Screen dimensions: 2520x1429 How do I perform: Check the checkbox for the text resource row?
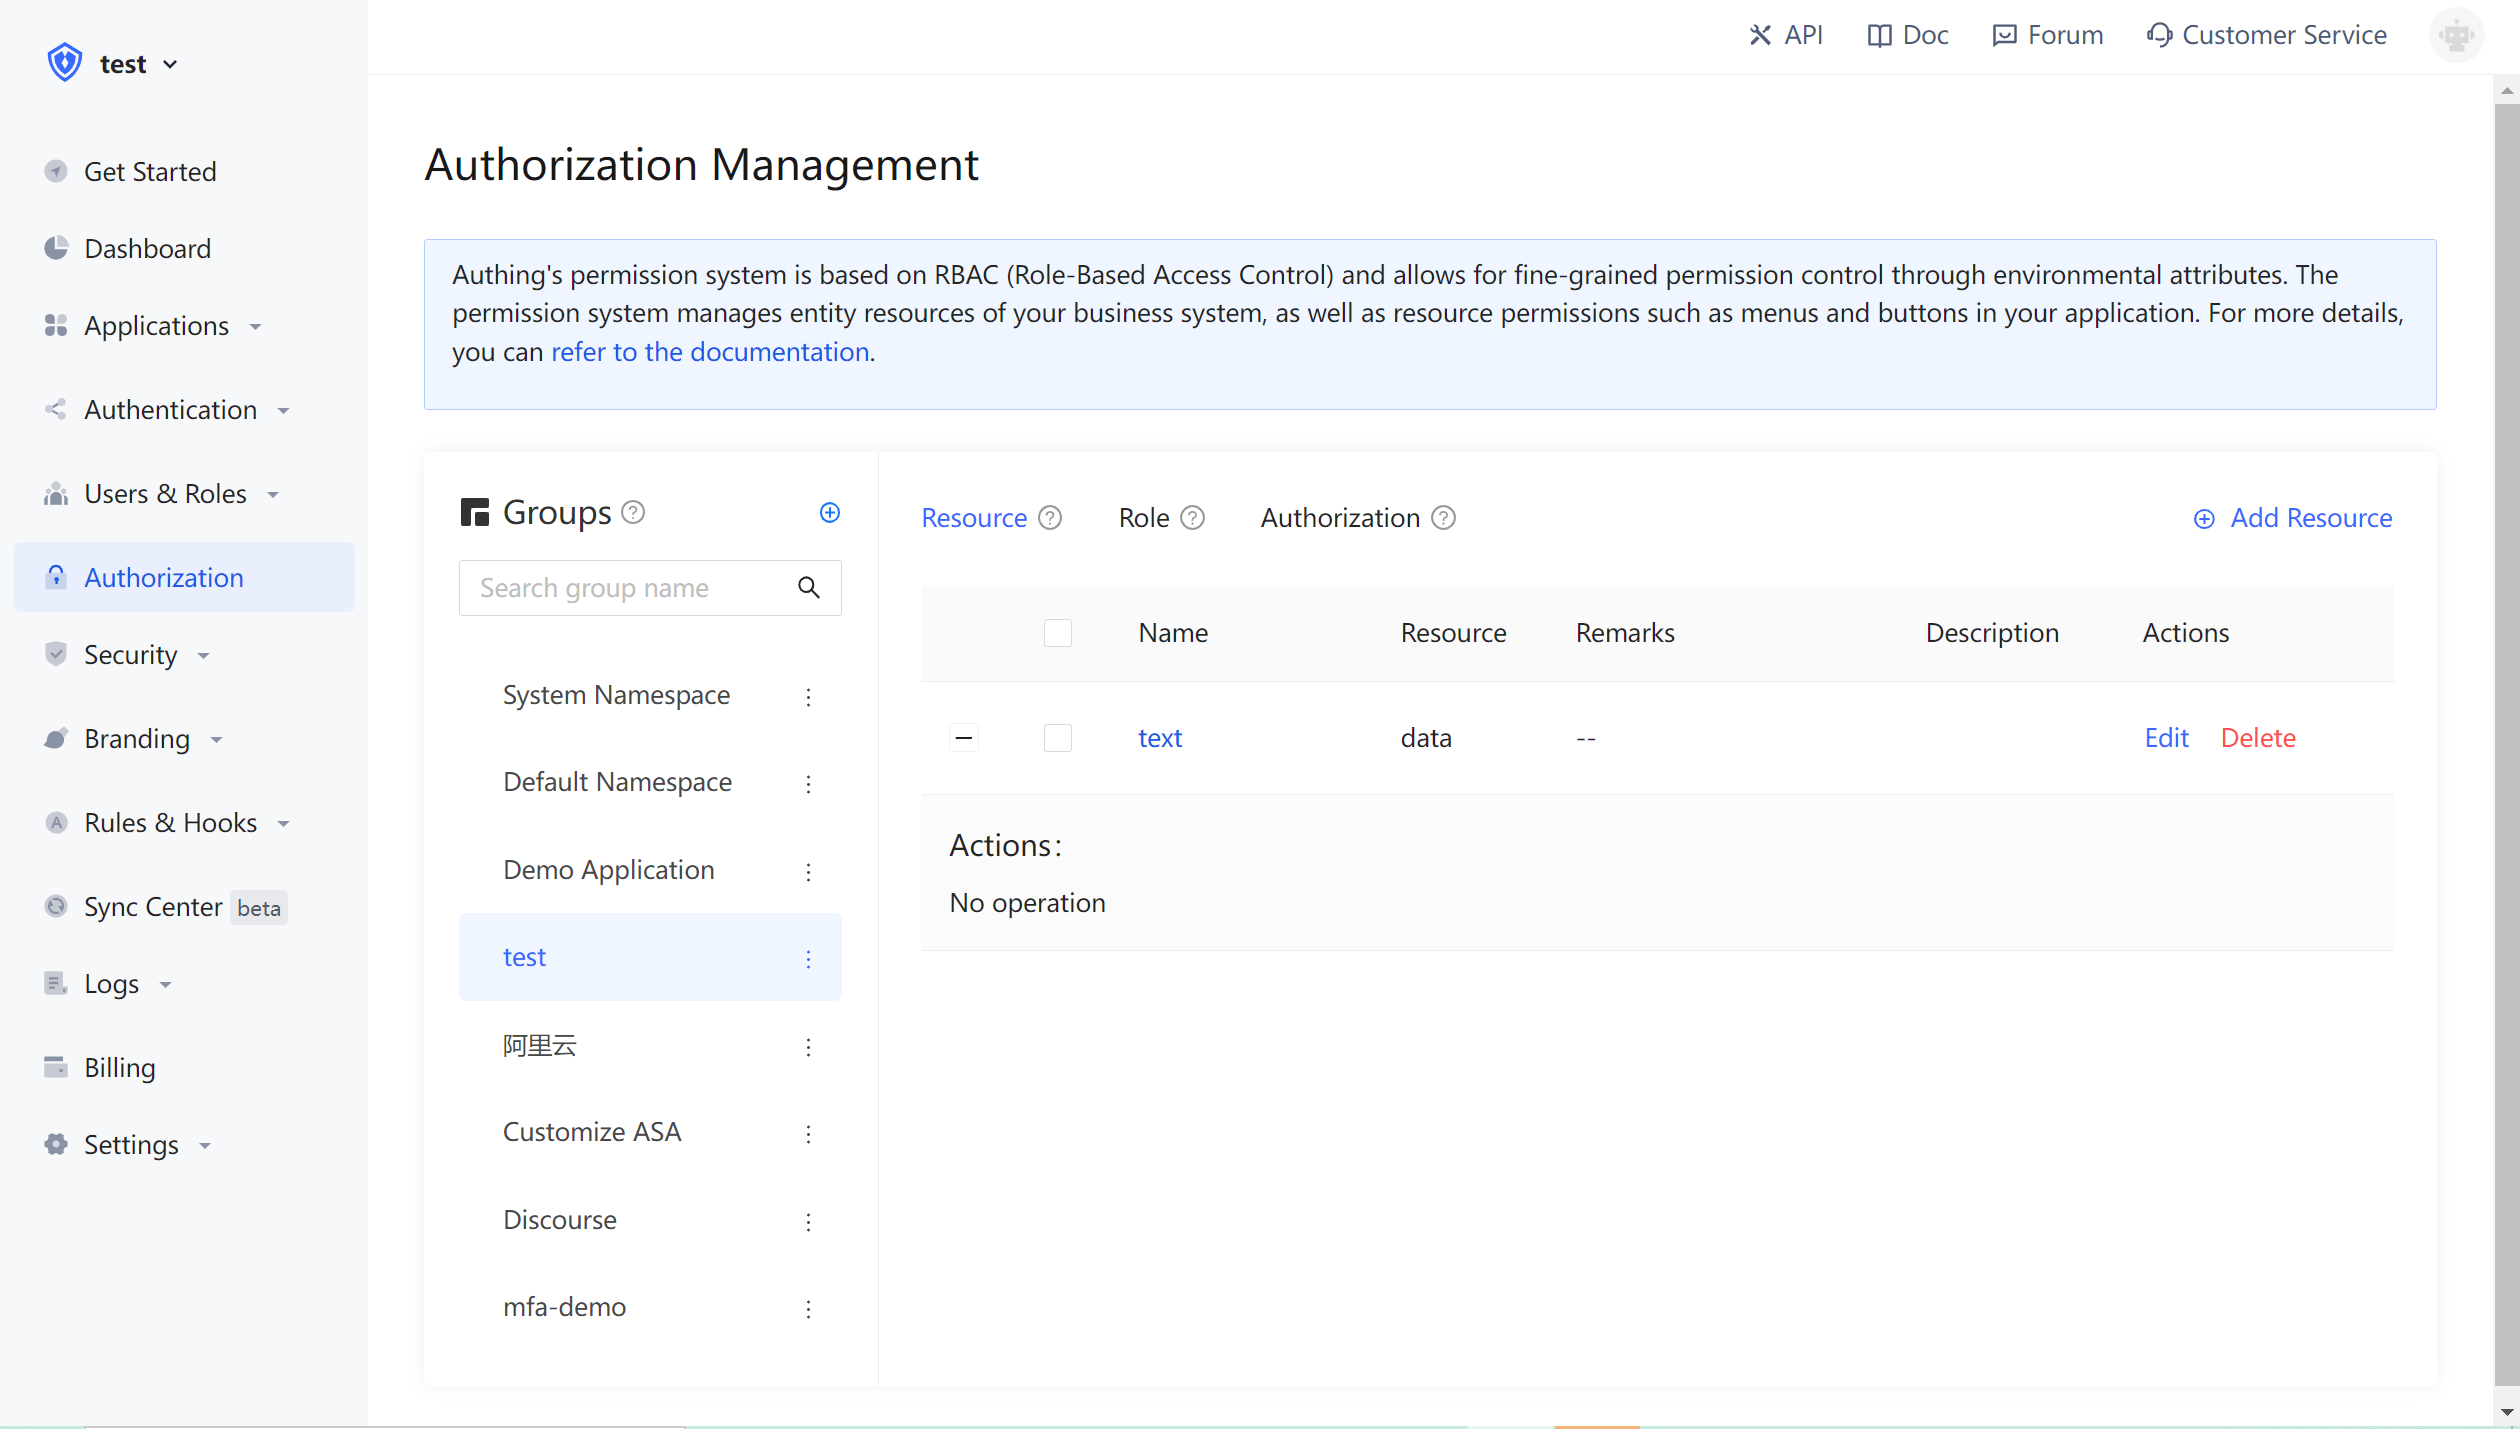click(x=1057, y=738)
